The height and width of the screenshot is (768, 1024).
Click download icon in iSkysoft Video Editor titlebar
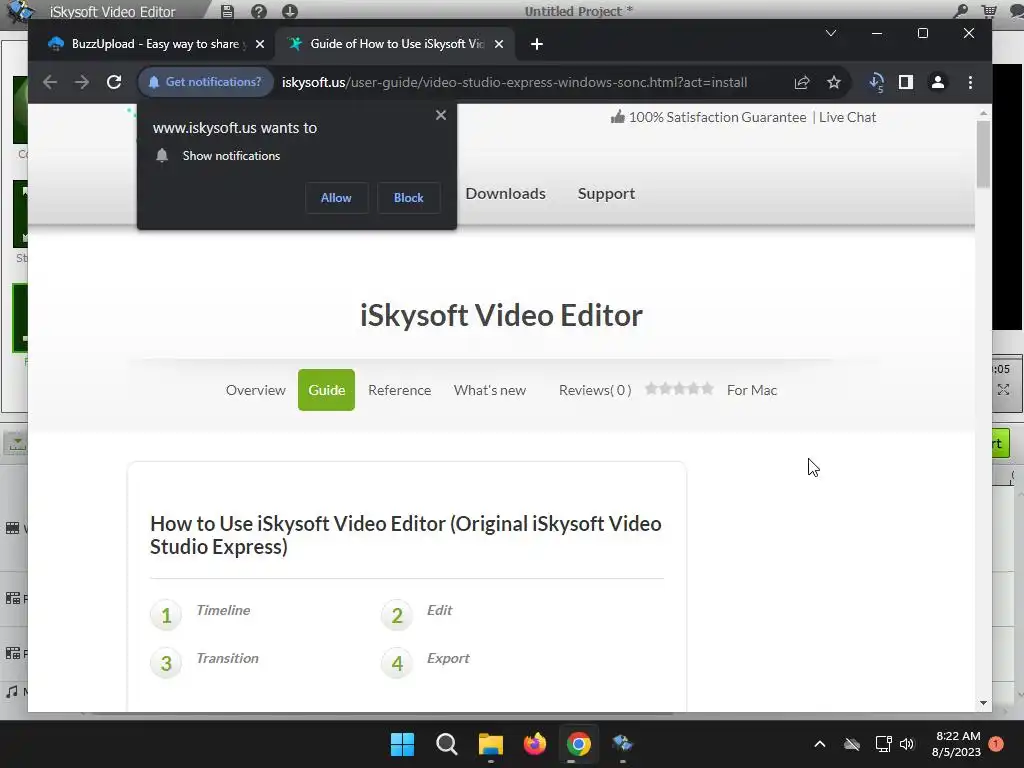pyautogui.click(x=290, y=11)
